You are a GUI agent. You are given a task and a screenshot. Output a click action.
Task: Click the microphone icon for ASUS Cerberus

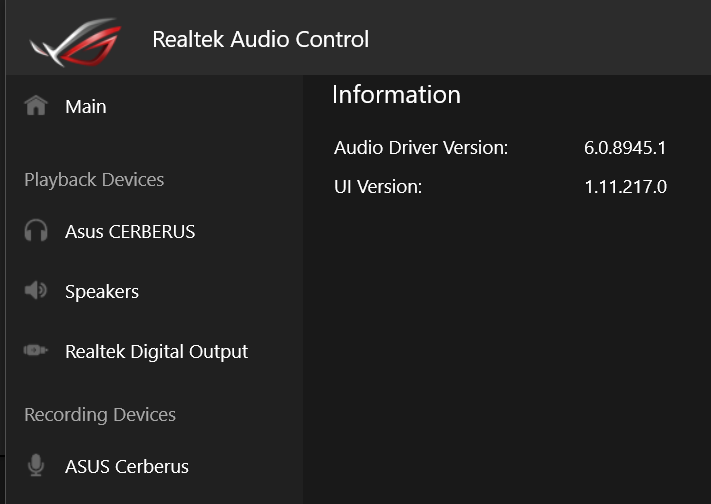pyautogui.click(x=36, y=465)
